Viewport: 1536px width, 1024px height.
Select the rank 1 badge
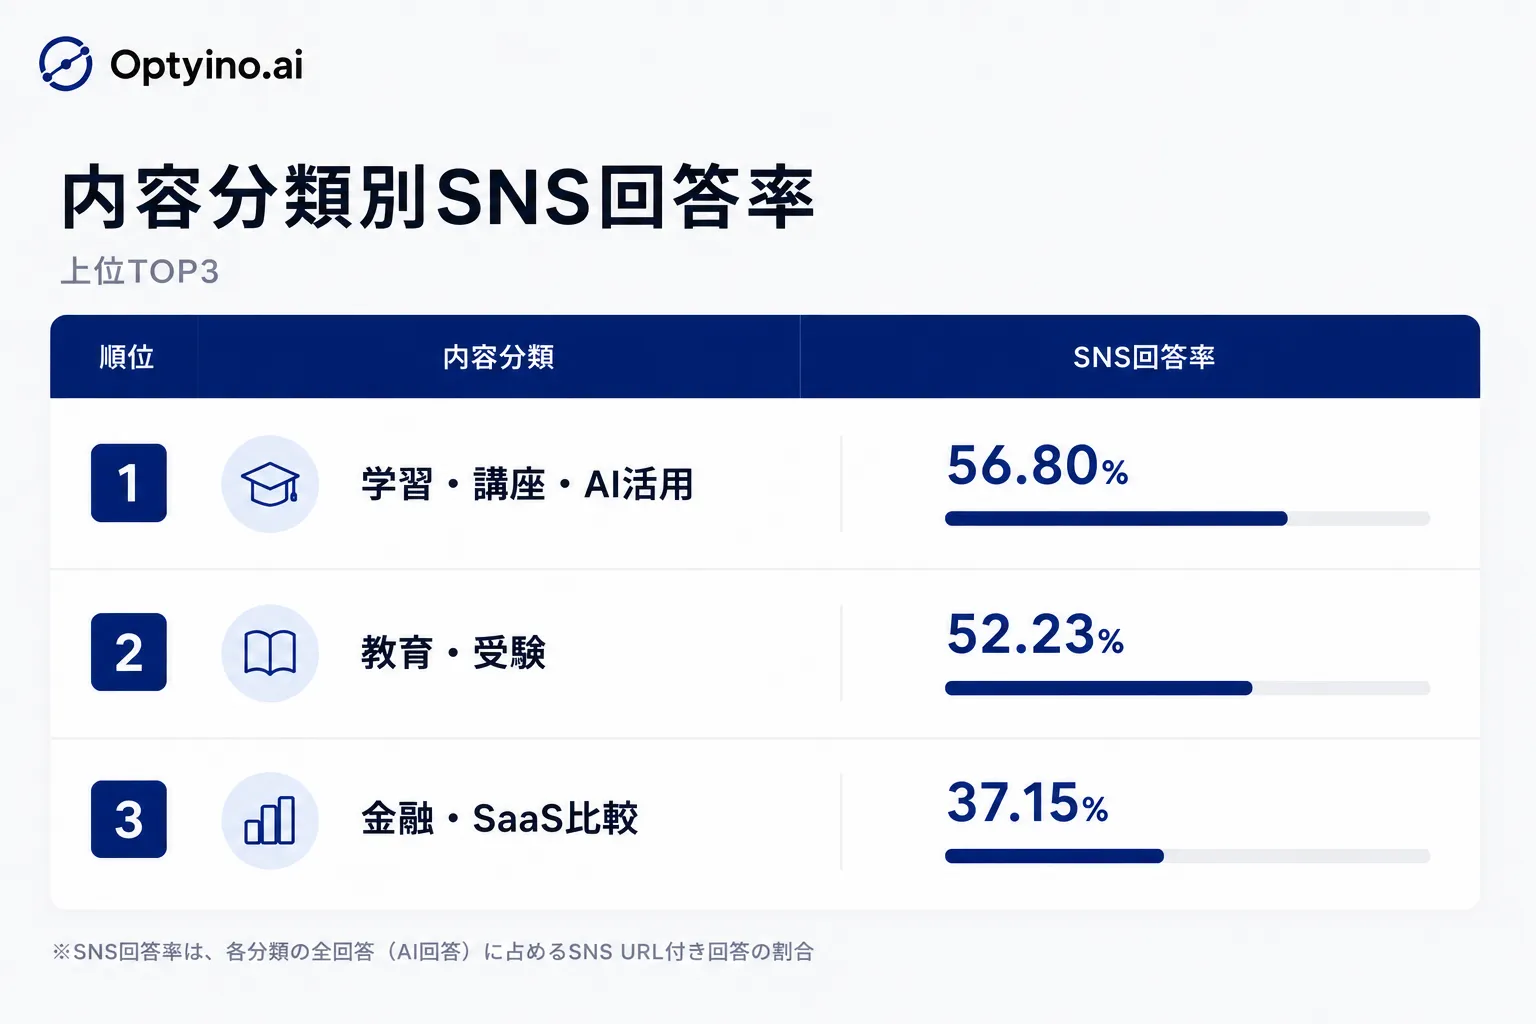pos(129,483)
